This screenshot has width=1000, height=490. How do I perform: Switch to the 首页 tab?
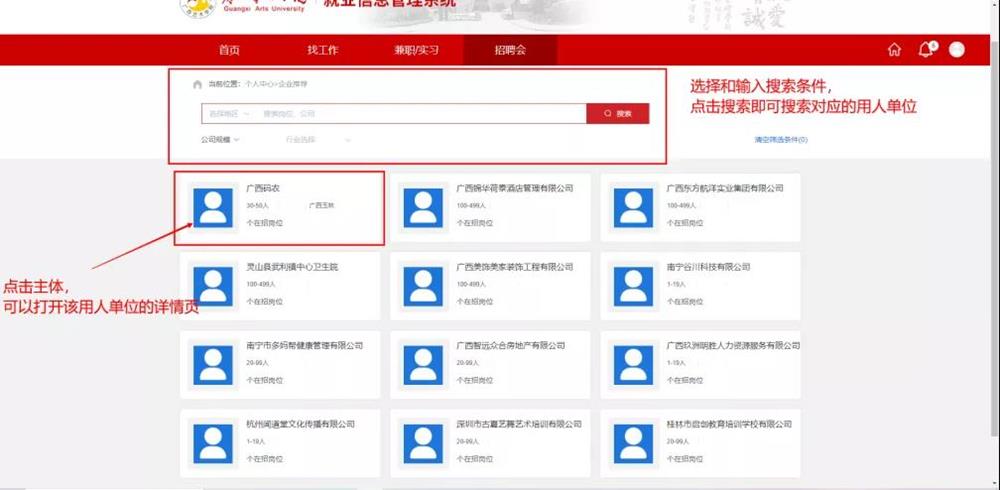coord(229,50)
